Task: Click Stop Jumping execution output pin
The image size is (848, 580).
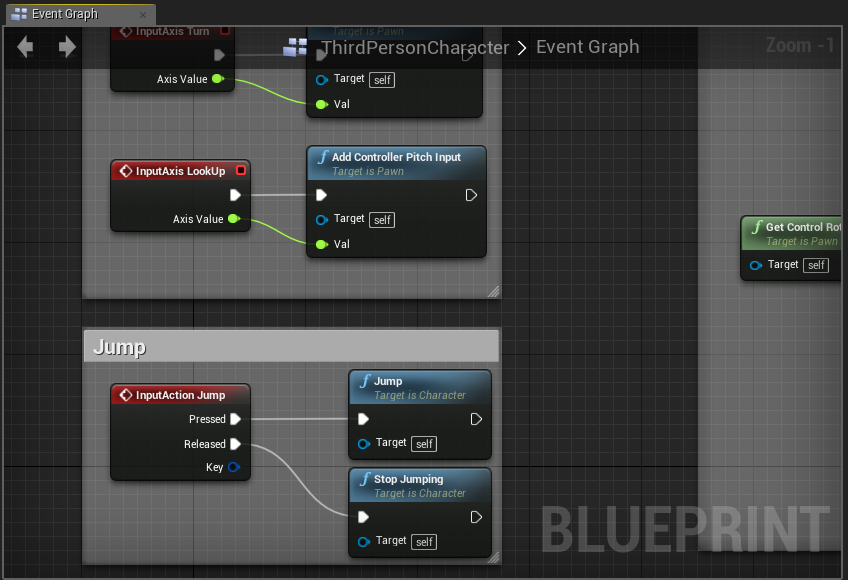Action: point(476,517)
